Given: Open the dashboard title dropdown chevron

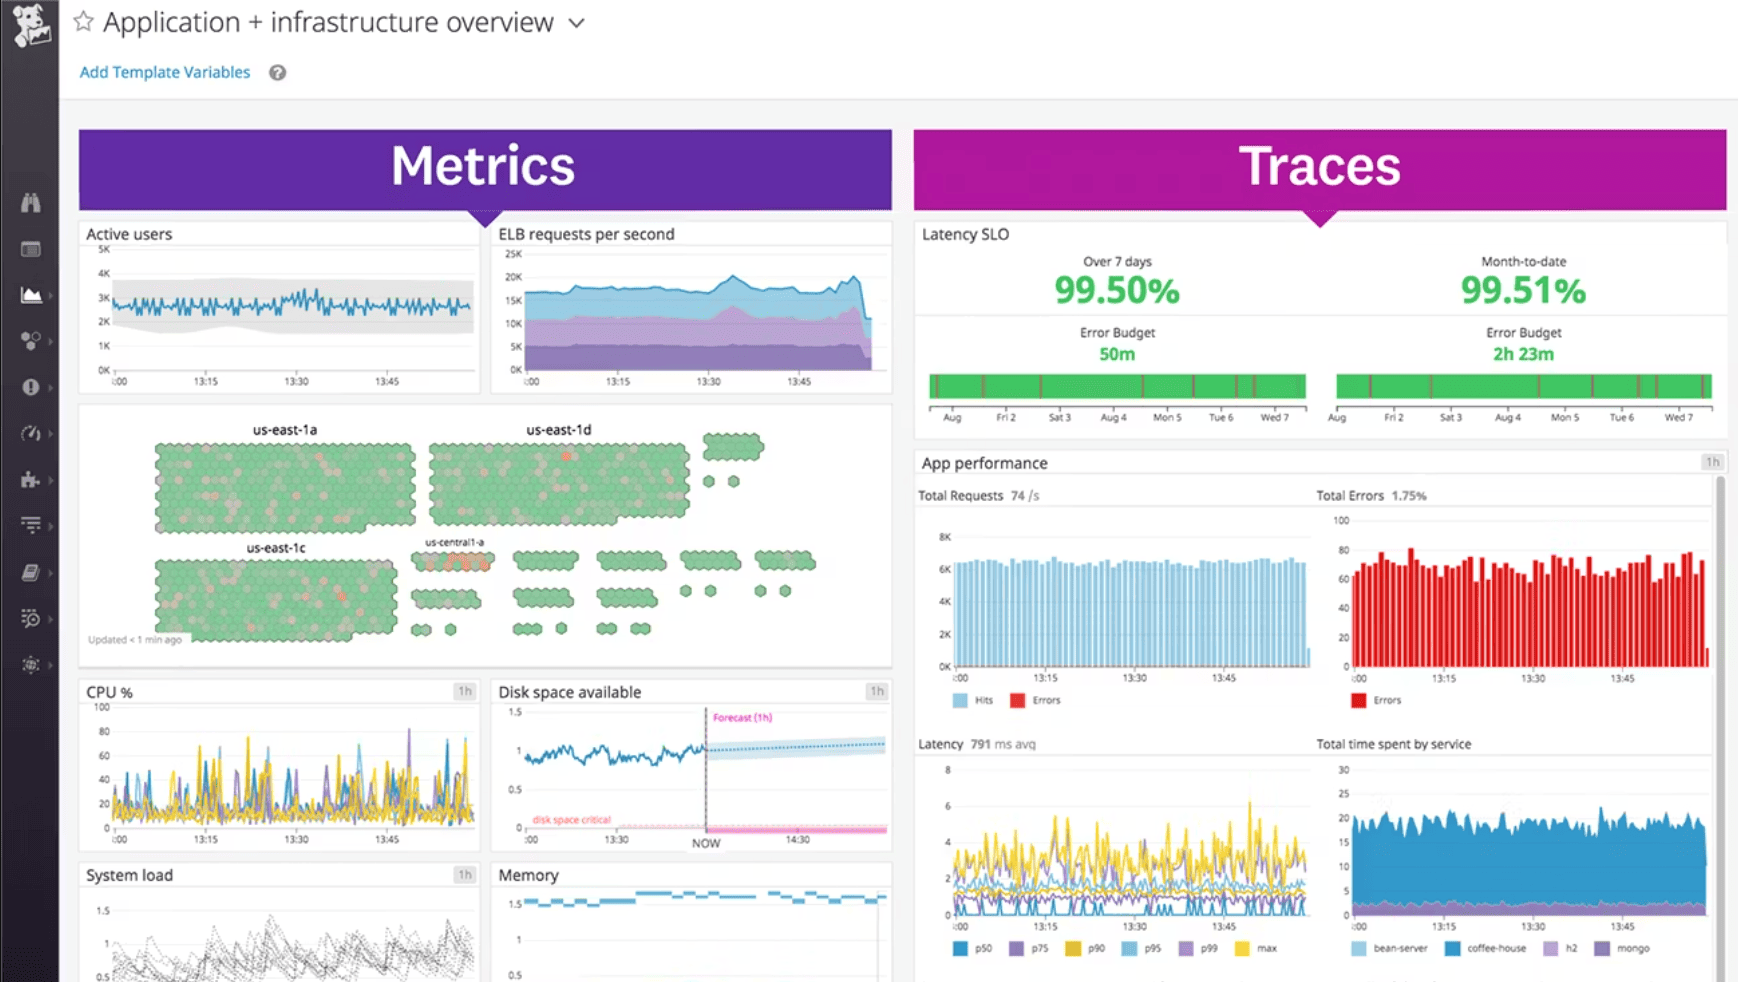Looking at the screenshot, I should (577, 22).
